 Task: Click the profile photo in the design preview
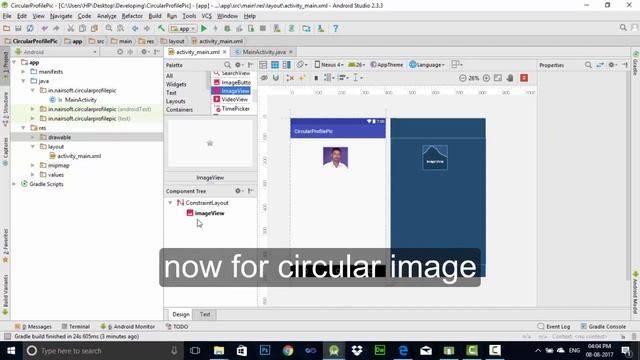(x=336, y=158)
